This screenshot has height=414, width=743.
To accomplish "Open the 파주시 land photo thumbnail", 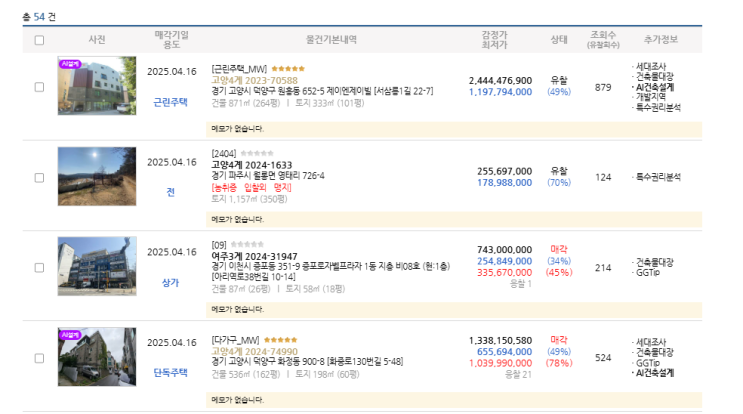I will pos(97,177).
